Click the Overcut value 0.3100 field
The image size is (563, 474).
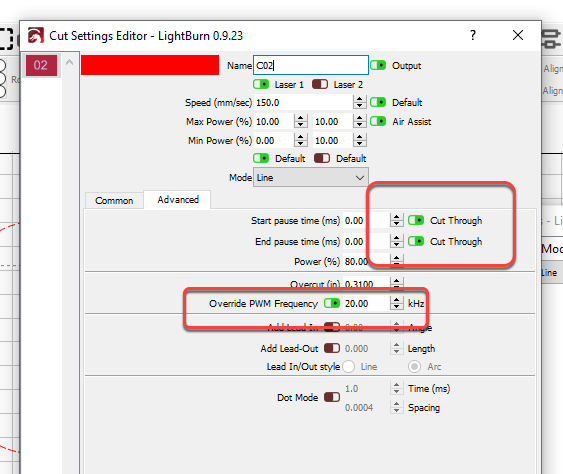tap(366, 284)
